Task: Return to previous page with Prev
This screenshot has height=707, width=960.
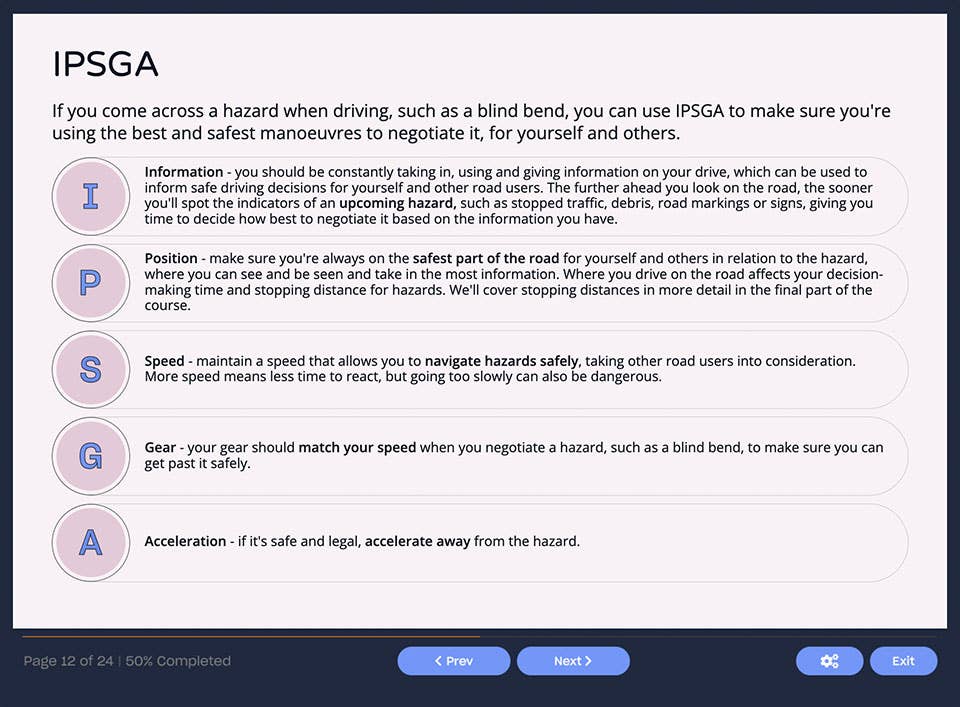Action: coord(453,661)
